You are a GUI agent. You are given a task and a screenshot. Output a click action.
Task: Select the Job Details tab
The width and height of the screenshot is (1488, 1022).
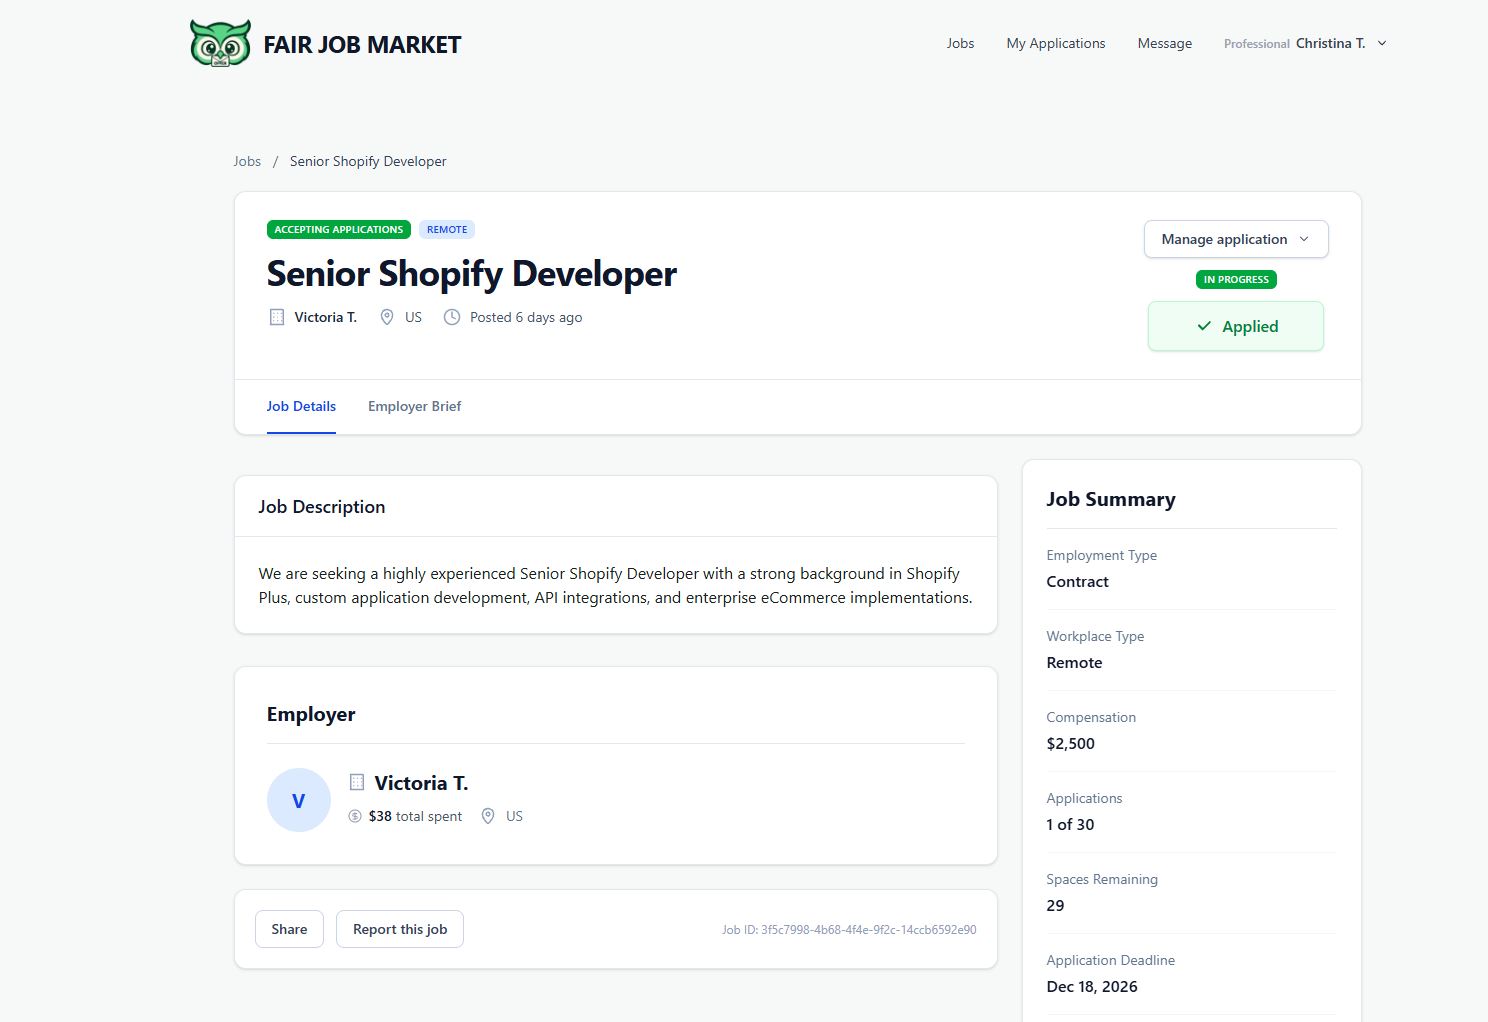[x=301, y=406]
